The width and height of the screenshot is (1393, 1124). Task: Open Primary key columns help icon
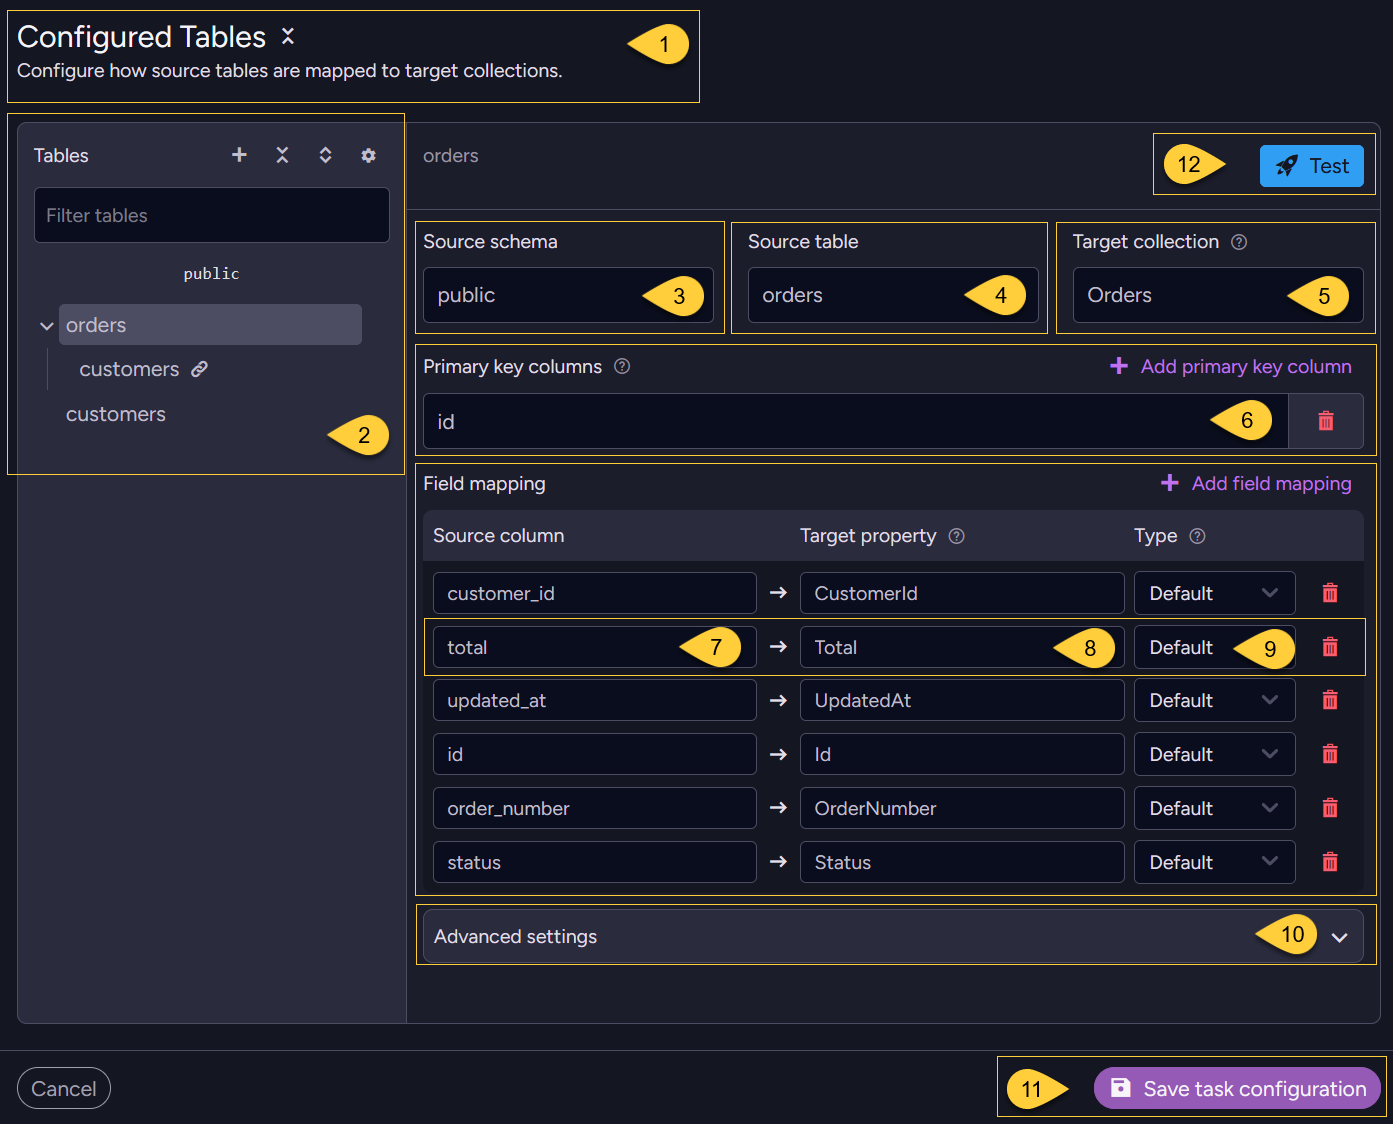pyautogui.click(x=622, y=366)
